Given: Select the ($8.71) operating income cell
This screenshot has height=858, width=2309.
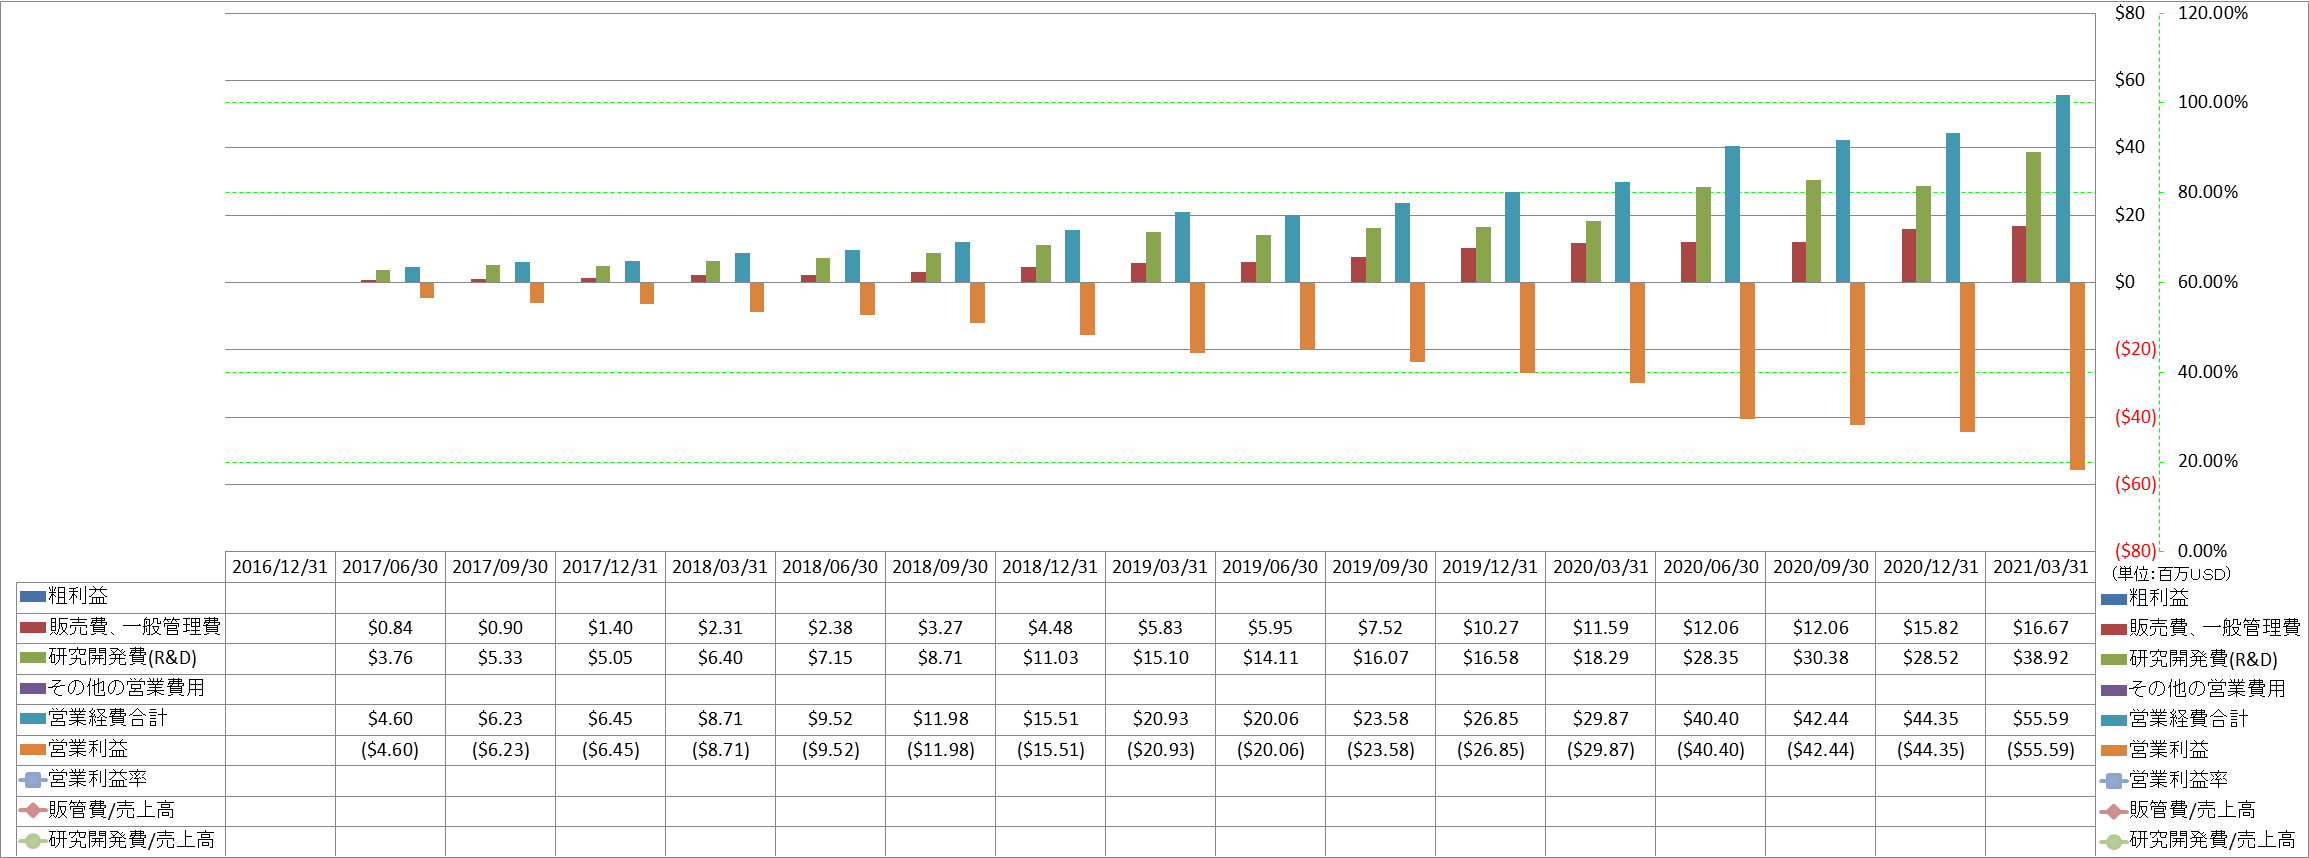Looking at the screenshot, I should click(x=720, y=750).
